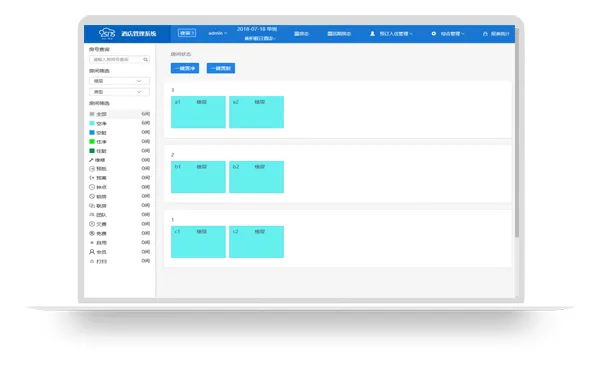Click the clock-shaped hourly room filter icon
Viewport: 600px width, 367px height.
click(x=92, y=187)
